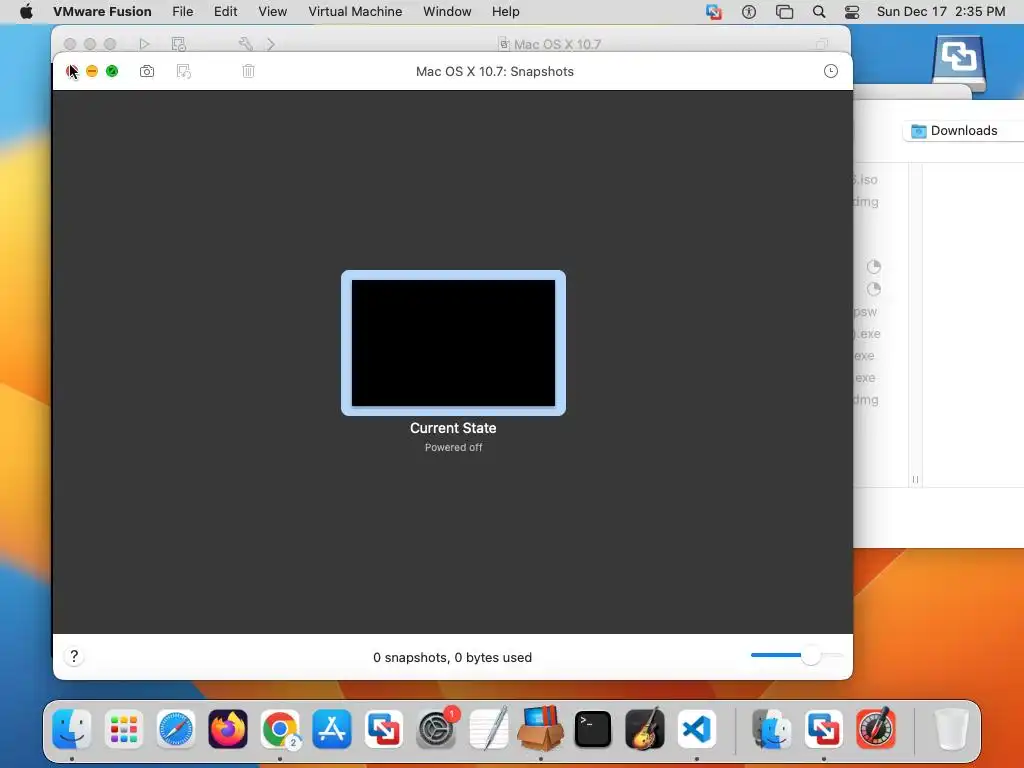Screen dimensions: 1024x768
Task: Click the restore snapshot toolbar icon
Action: point(184,71)
